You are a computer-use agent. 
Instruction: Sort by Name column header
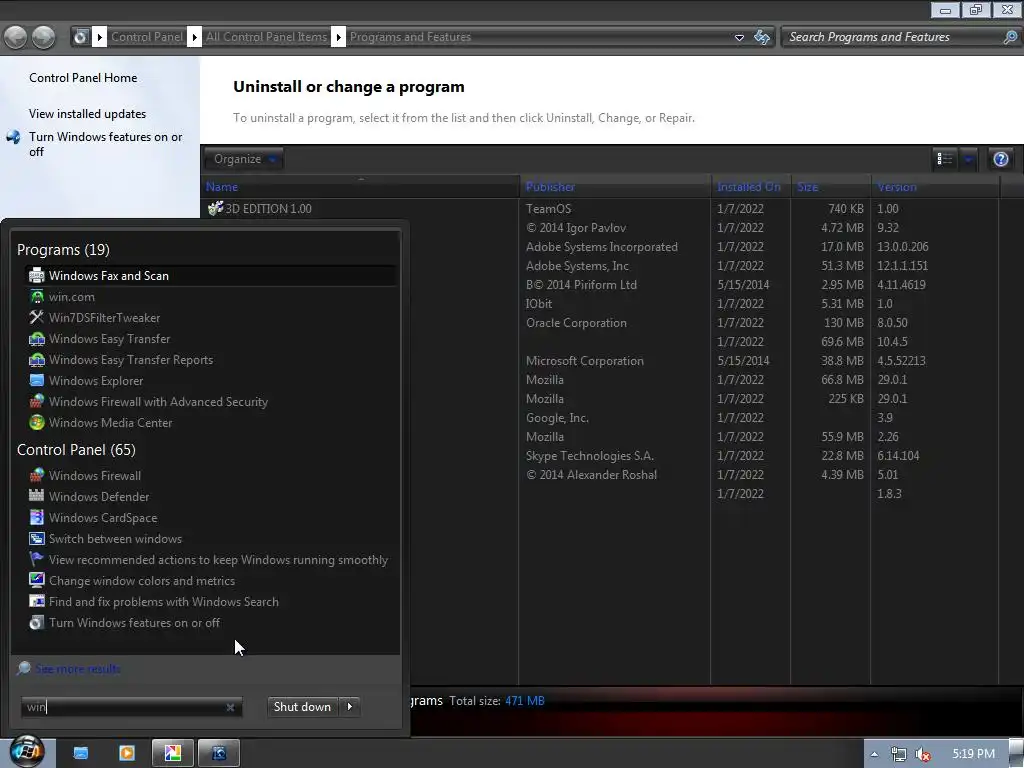(x=360, y=187)
